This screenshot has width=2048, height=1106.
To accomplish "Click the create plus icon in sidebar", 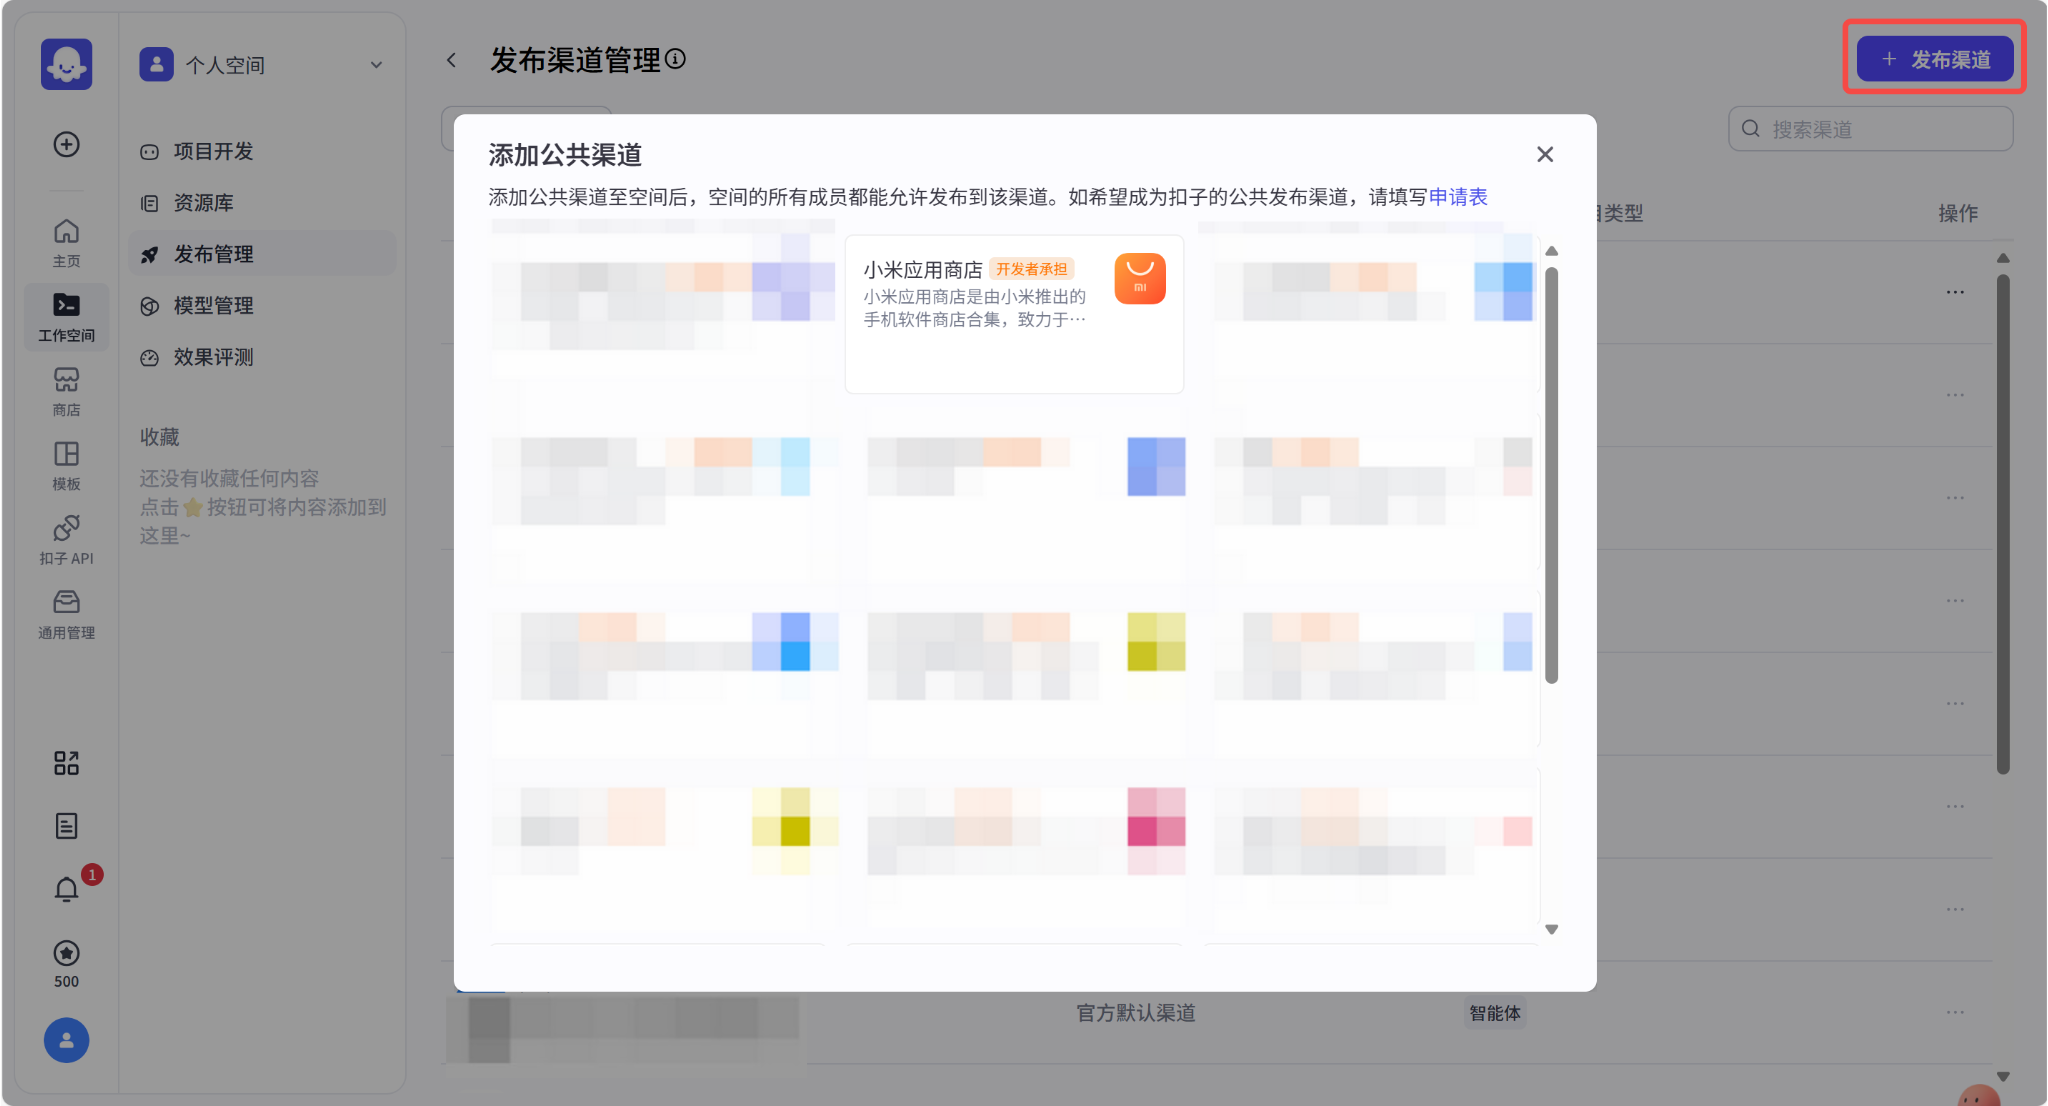I will tap(66, 144).
